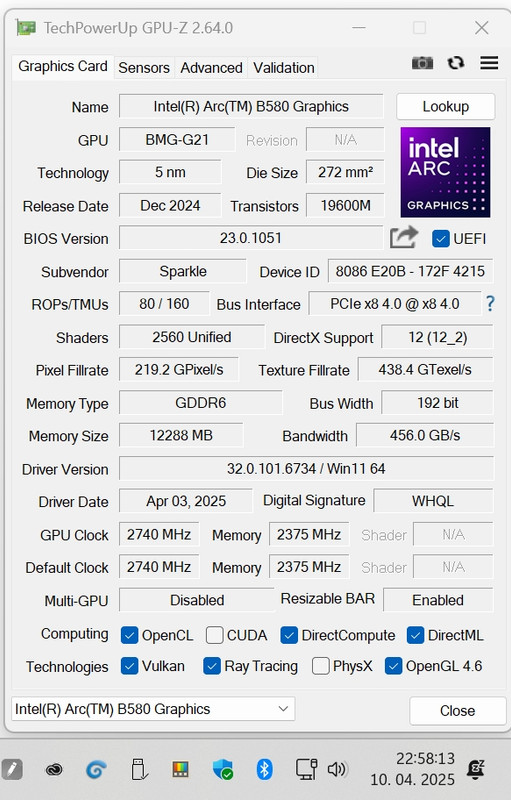The image size is (511, 800).
Task: Click the Driver Date value Apr 03, 2025
Action: (x=186, y=501)
